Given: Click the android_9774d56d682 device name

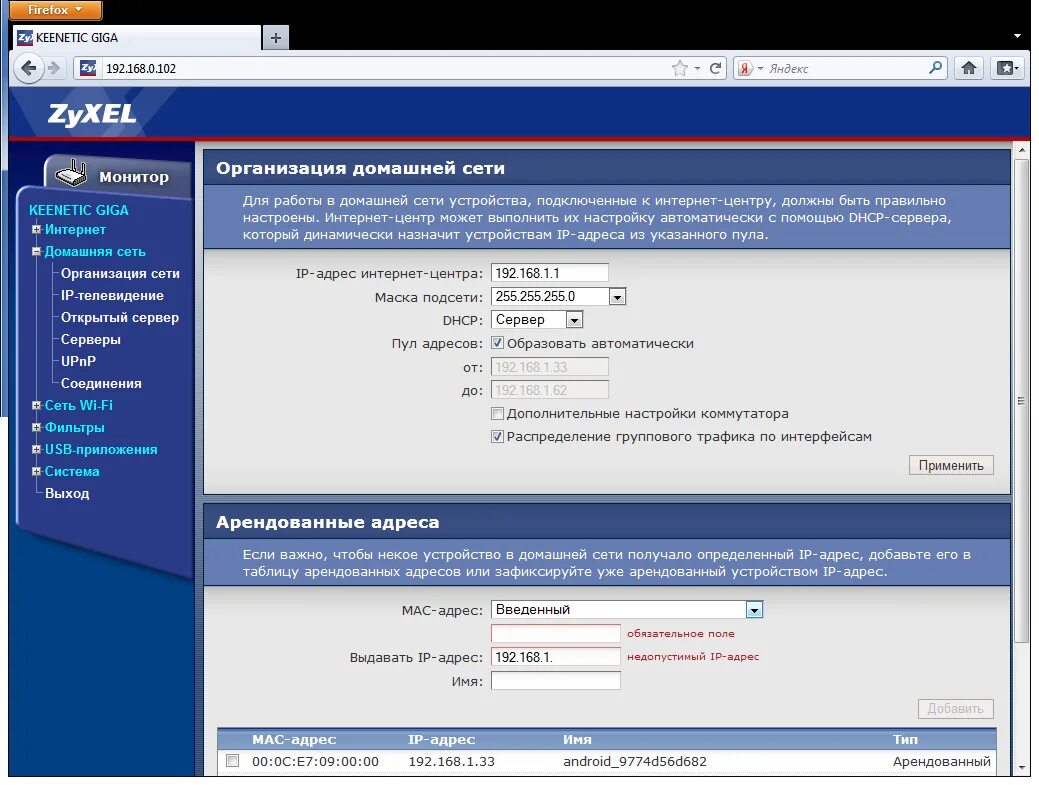Looking at the screenshot, I should [x=635, y=762].
